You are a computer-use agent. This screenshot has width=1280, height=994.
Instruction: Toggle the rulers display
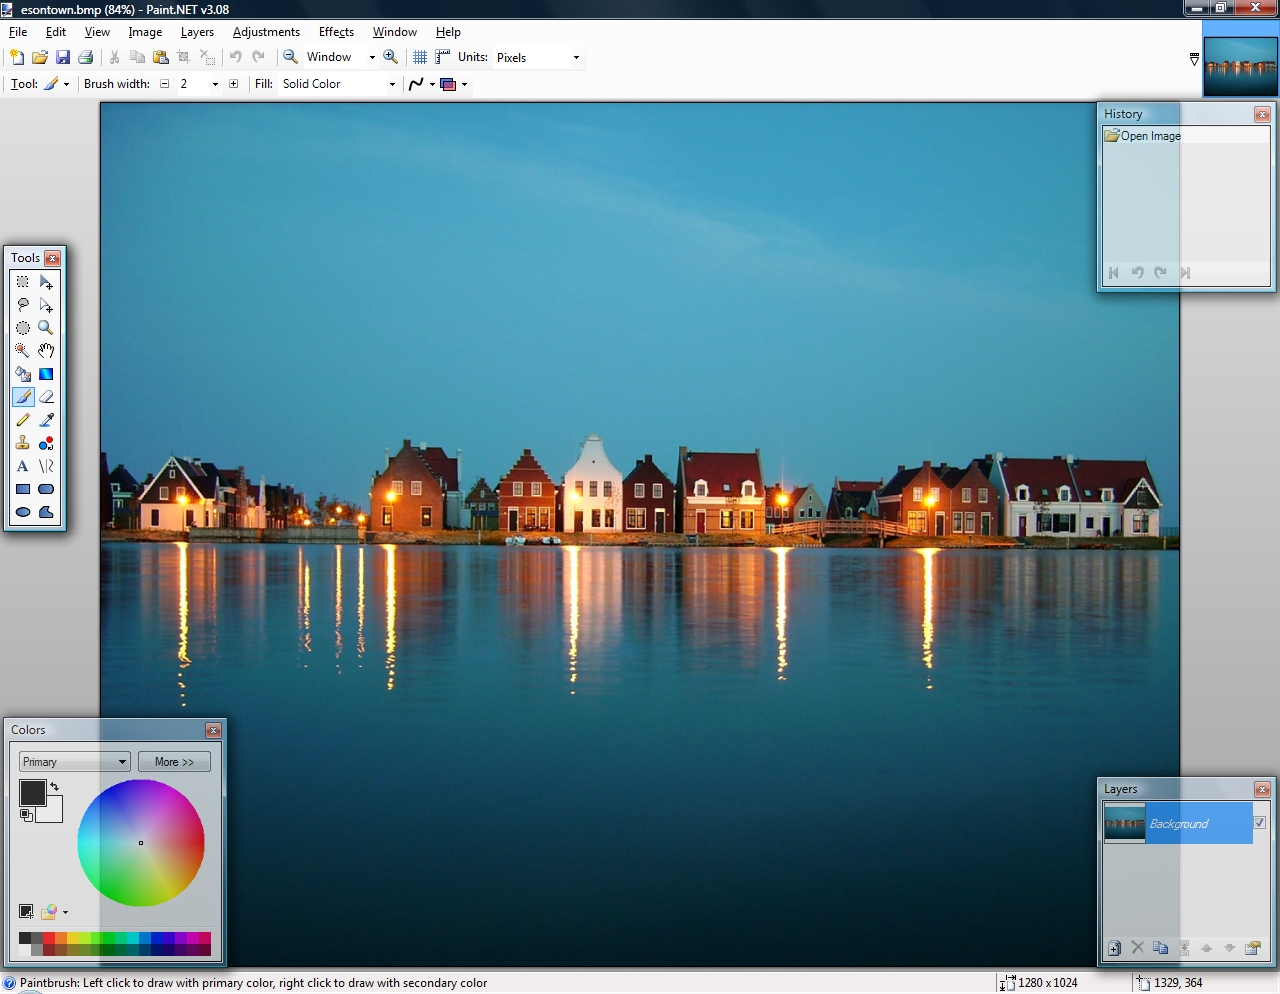442,57
